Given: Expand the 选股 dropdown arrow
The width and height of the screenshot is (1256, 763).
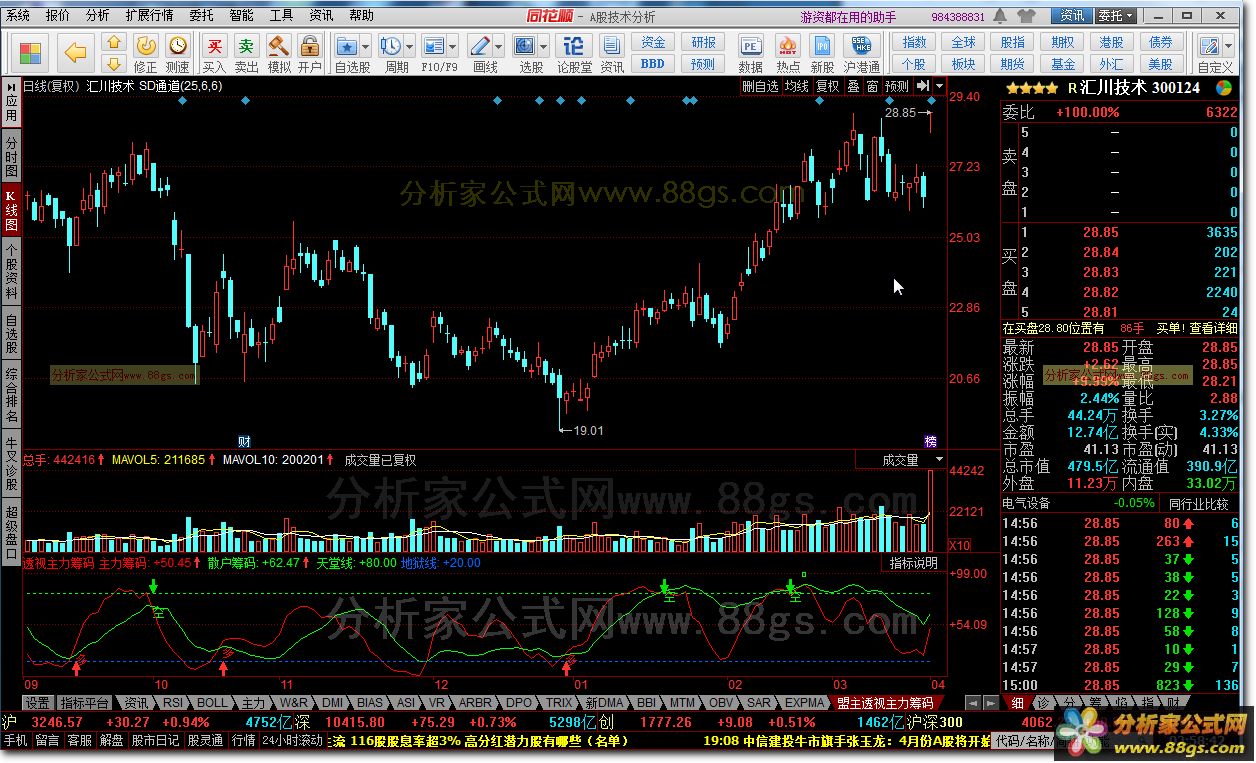Looking at the screenshot, I should click(545, 46).
